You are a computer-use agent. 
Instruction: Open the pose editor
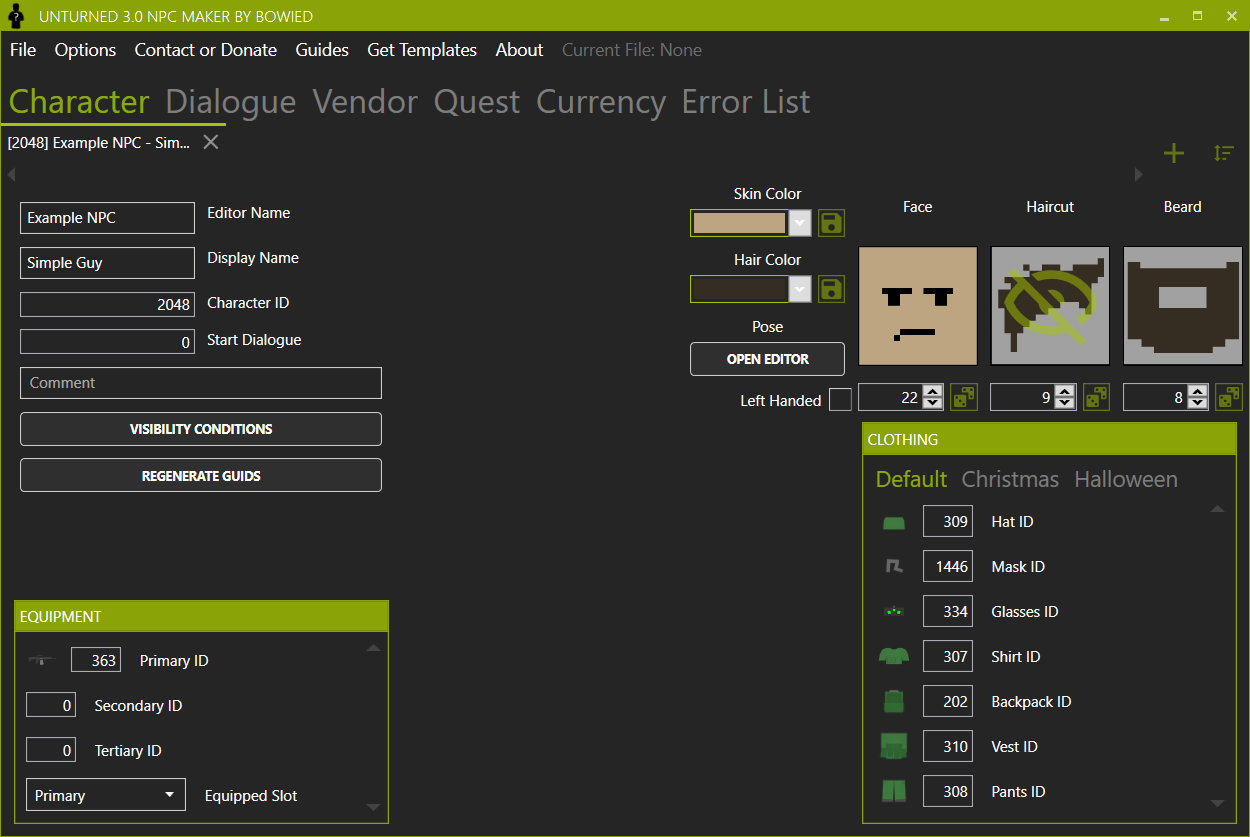767,359
